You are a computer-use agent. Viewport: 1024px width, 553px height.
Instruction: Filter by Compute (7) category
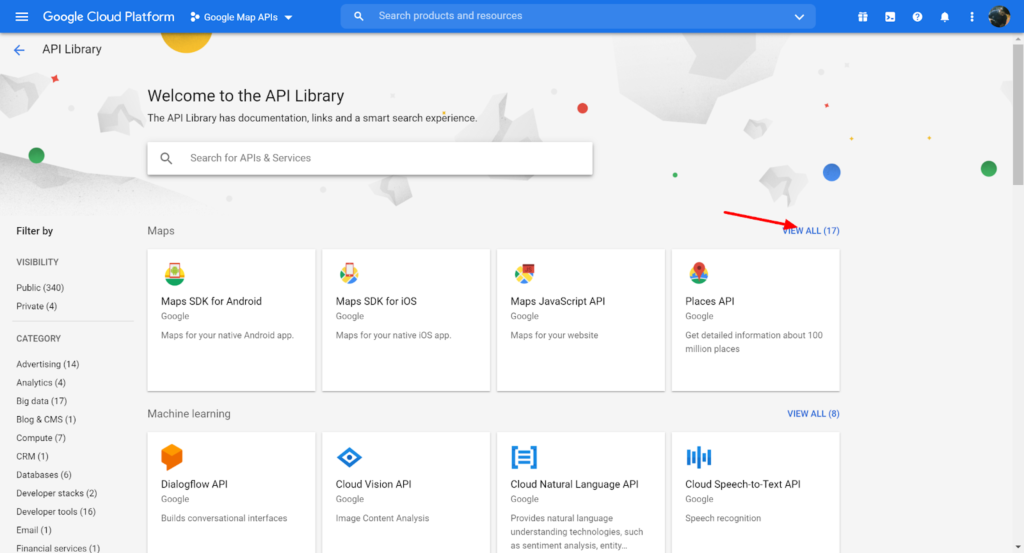(40, 437)
